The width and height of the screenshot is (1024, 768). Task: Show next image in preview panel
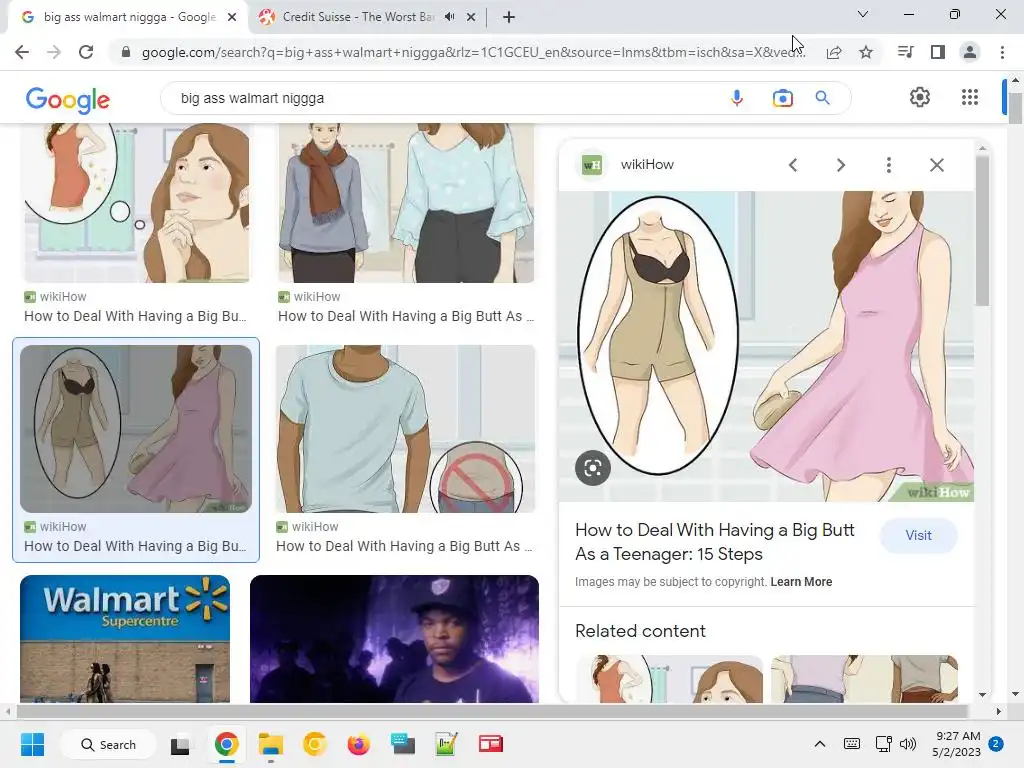[840, 165]
